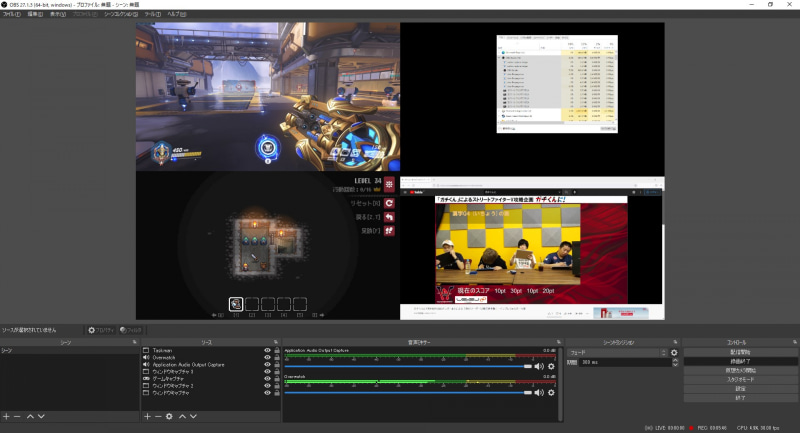Select the dungeon puzzle game in preview
Screen dimensions: 800x433
268,245
